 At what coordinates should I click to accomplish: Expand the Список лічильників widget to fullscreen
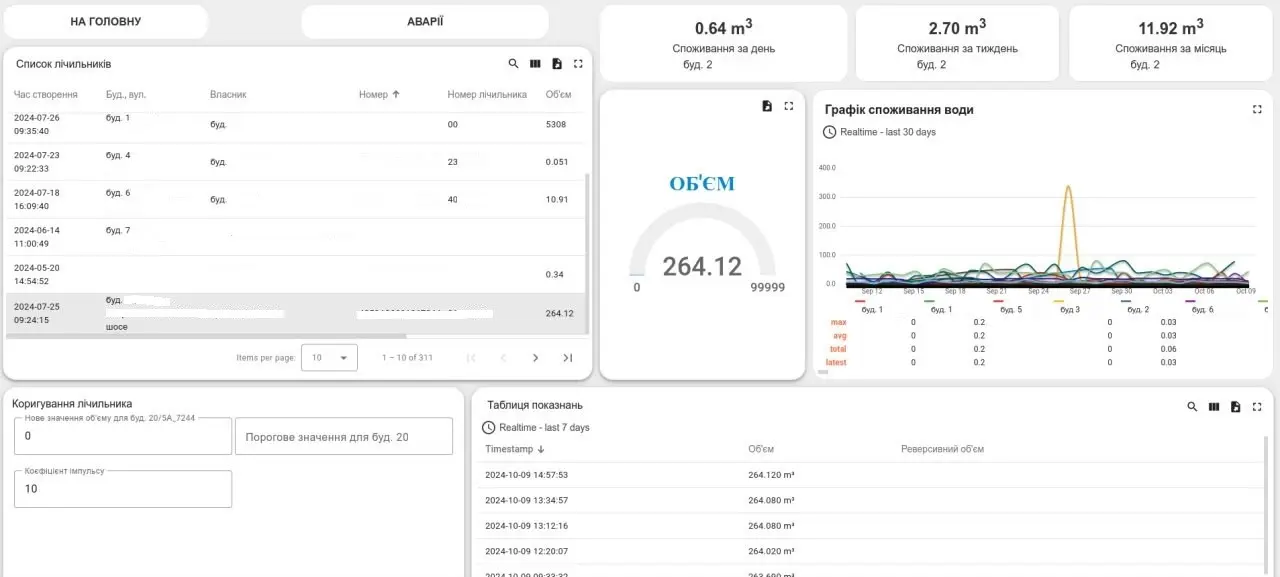pyautogui.click(x=578, y=64)
